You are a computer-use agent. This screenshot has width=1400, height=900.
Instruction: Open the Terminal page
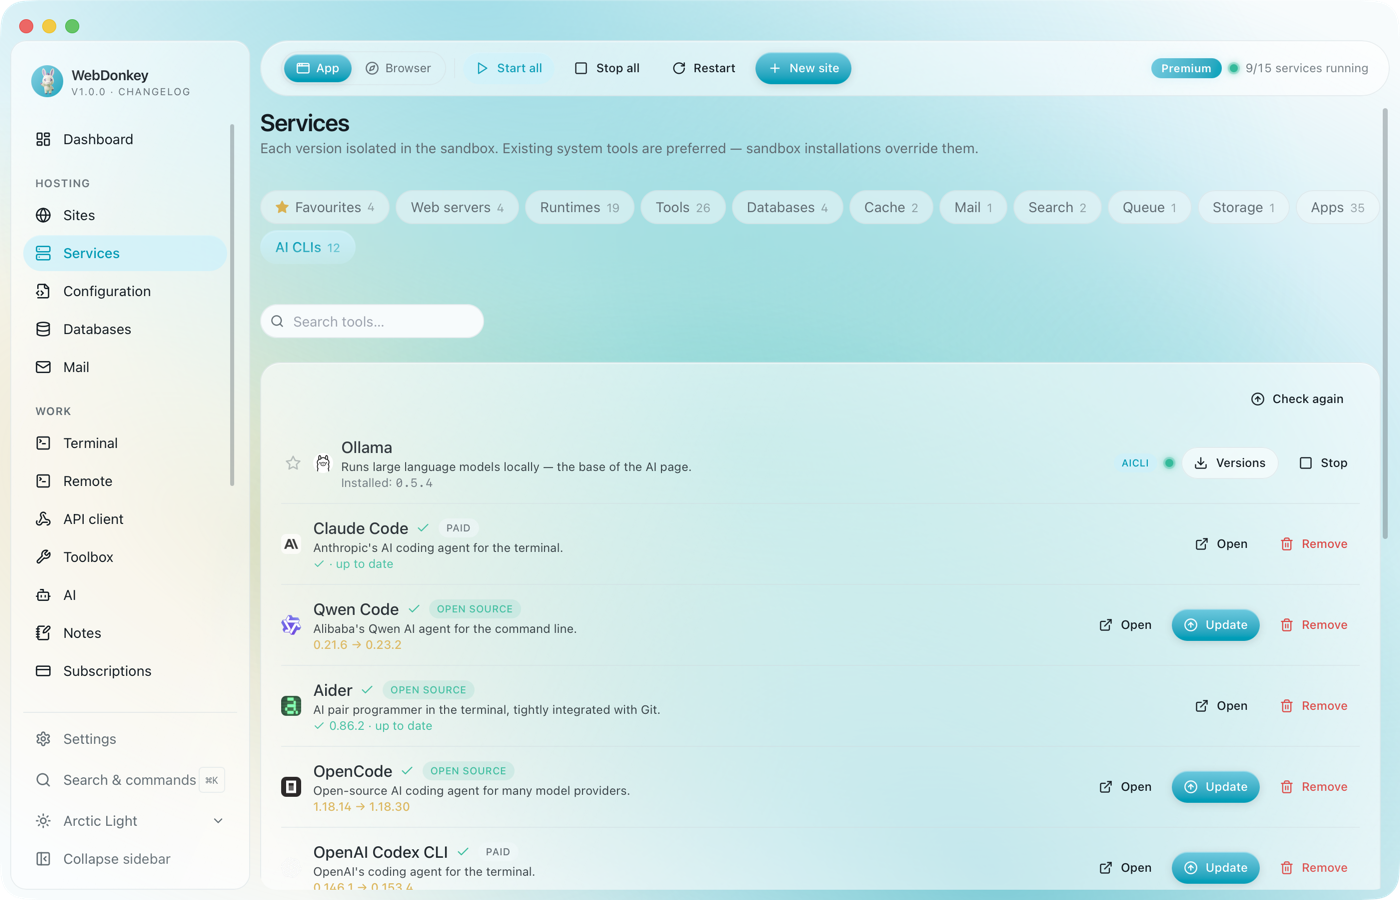125,443
